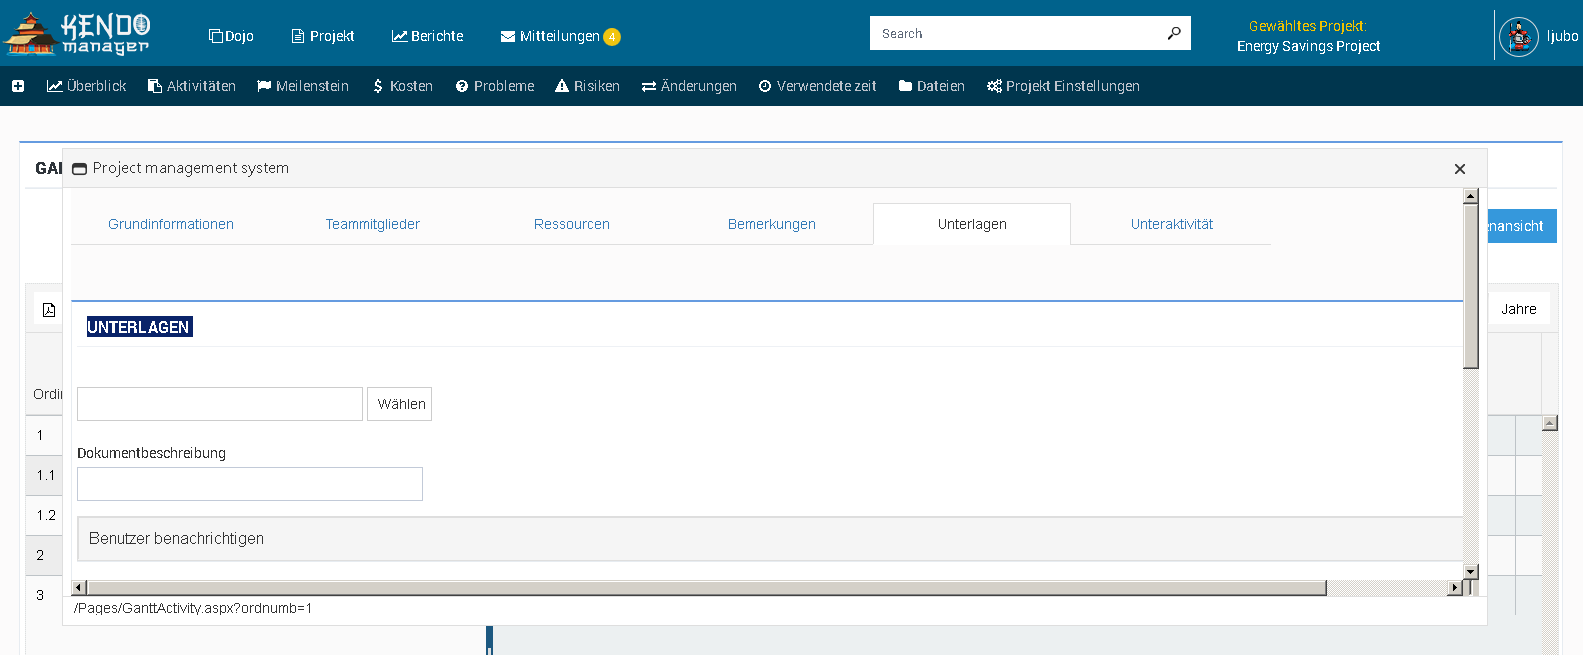Open the Änderungen page

point(689,86)
